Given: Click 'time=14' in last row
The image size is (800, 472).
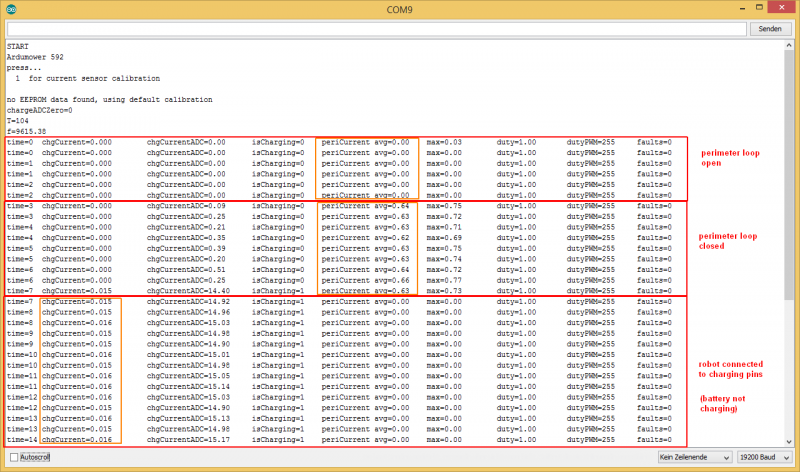Looking at the screenshot, I should (x=22, y=440).
